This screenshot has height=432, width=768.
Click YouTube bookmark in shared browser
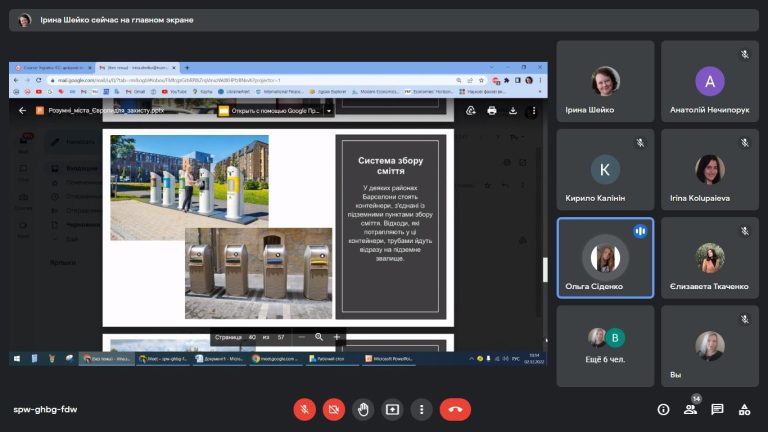pyautogui.click(x=174, y=92)
